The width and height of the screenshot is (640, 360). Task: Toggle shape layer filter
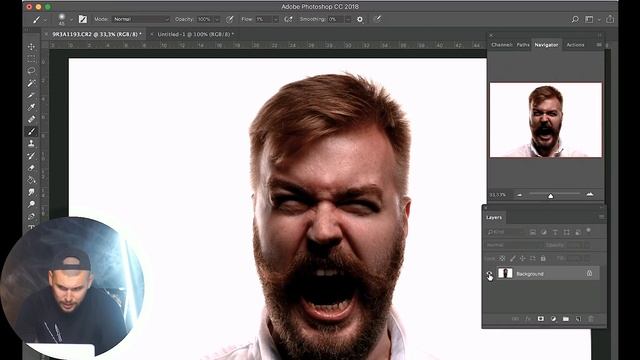tap(567, 232)
